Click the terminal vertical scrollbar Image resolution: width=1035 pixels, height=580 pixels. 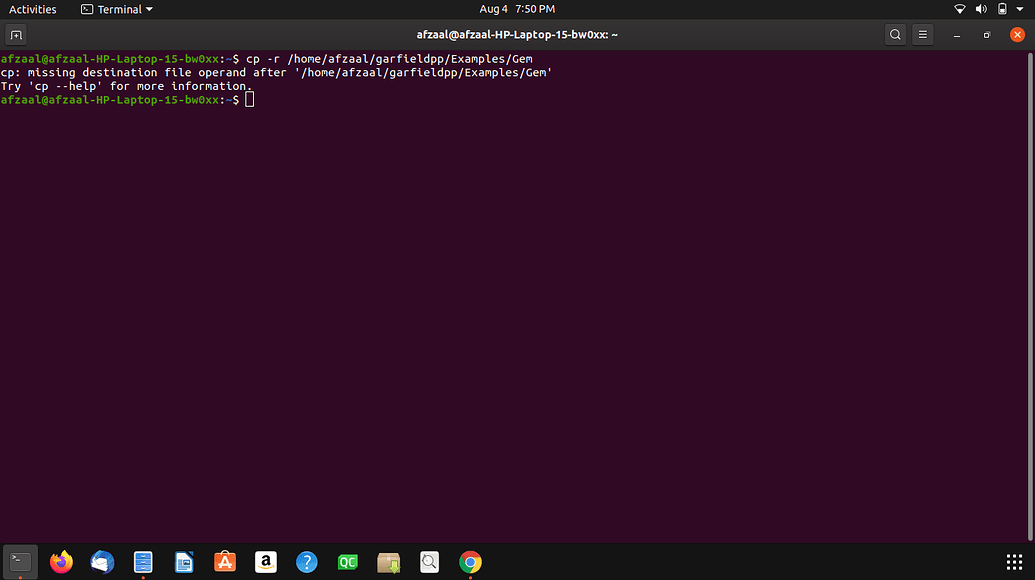point(1030,297)
